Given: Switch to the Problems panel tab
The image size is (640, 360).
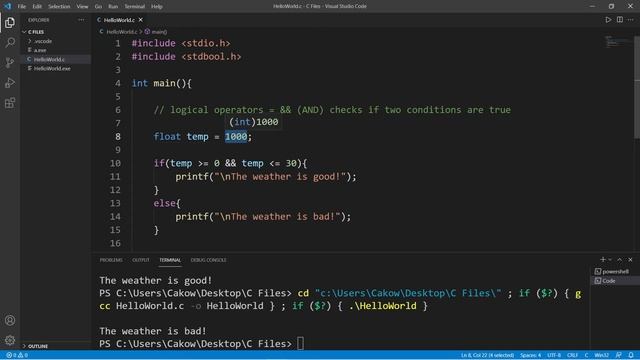Looking at the screenshot, I should click(x=111, y=260).
